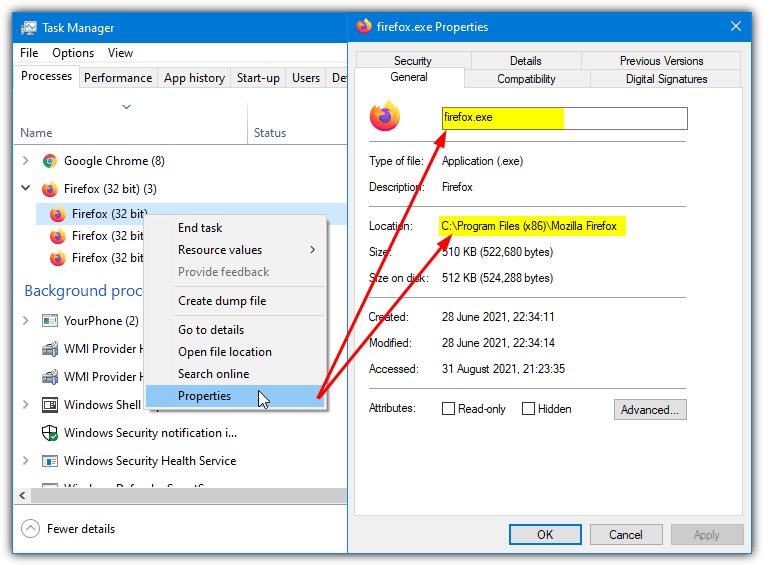Image resolution: width=764 pixels, height=565 pixels.
Task: Choose Search online from context menu
Action: click(236, 374)
